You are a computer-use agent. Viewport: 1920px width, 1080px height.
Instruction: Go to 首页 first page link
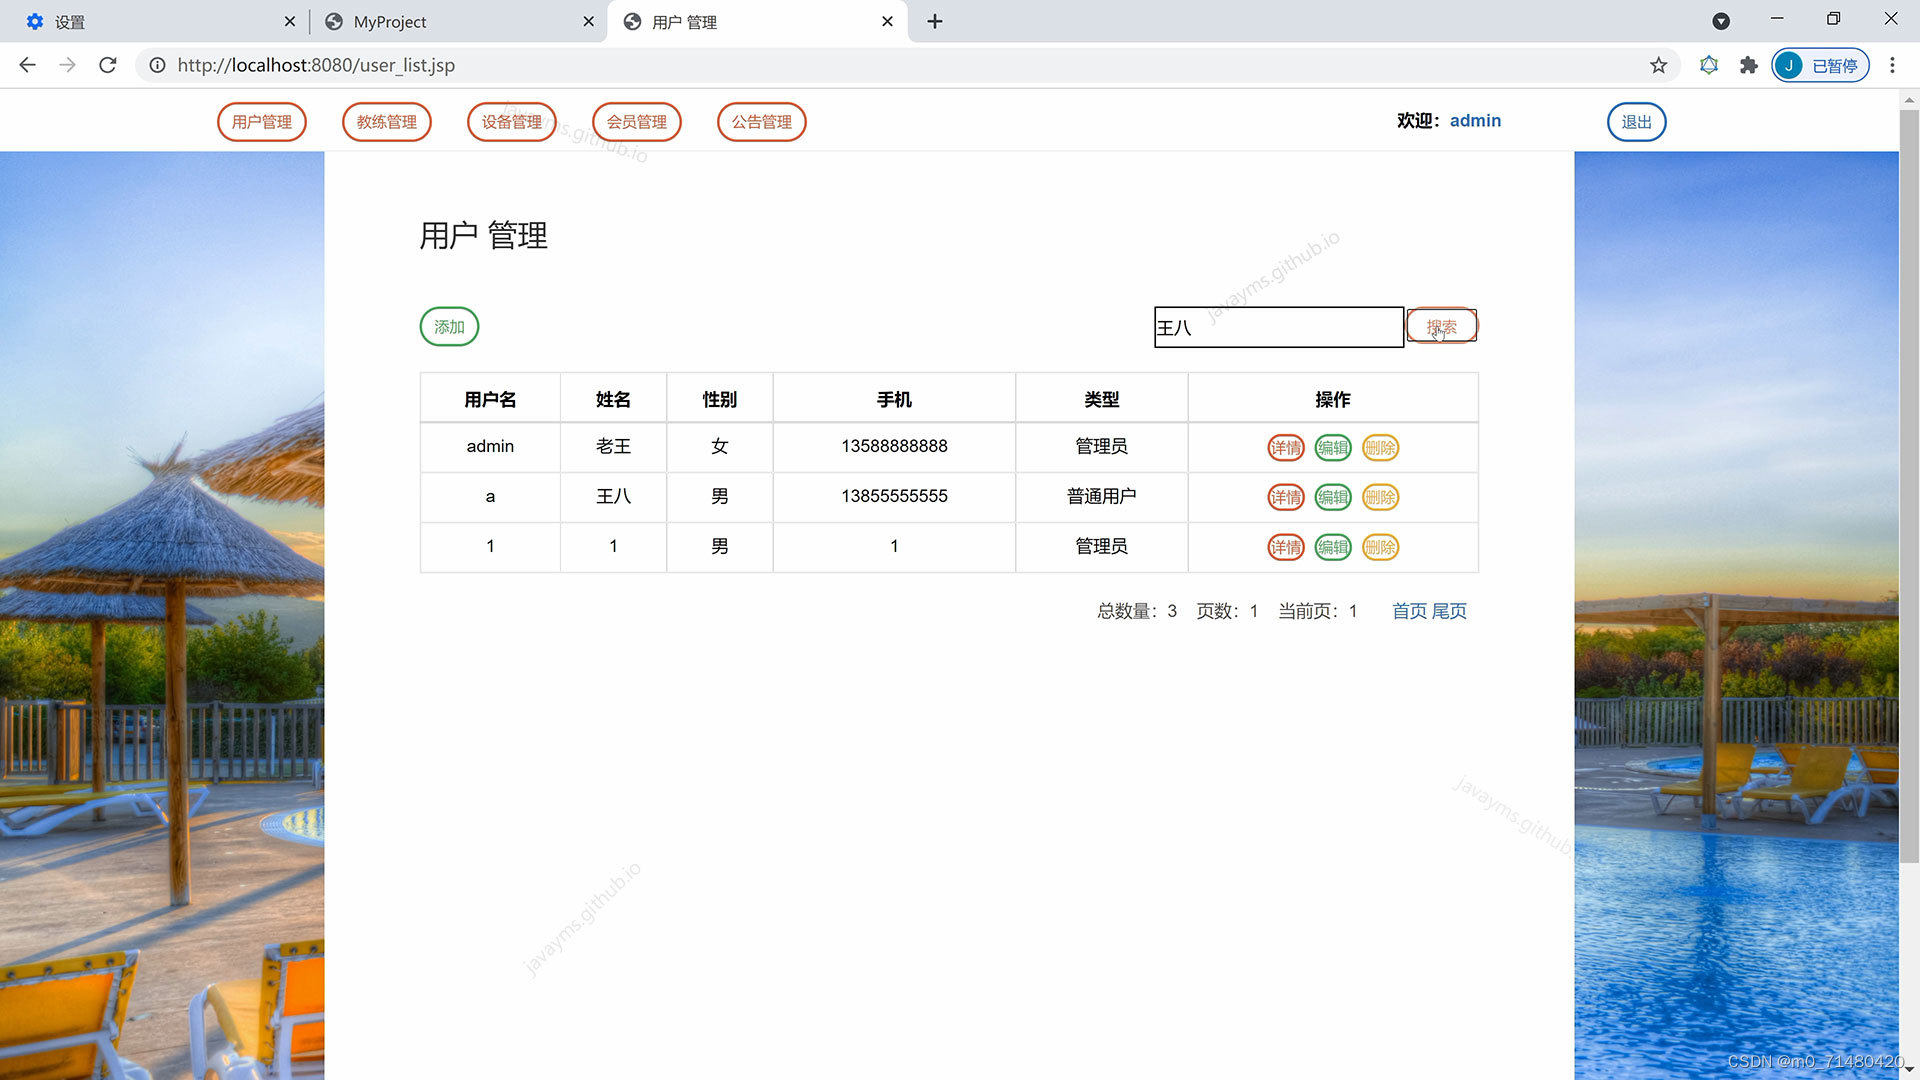1410,611
